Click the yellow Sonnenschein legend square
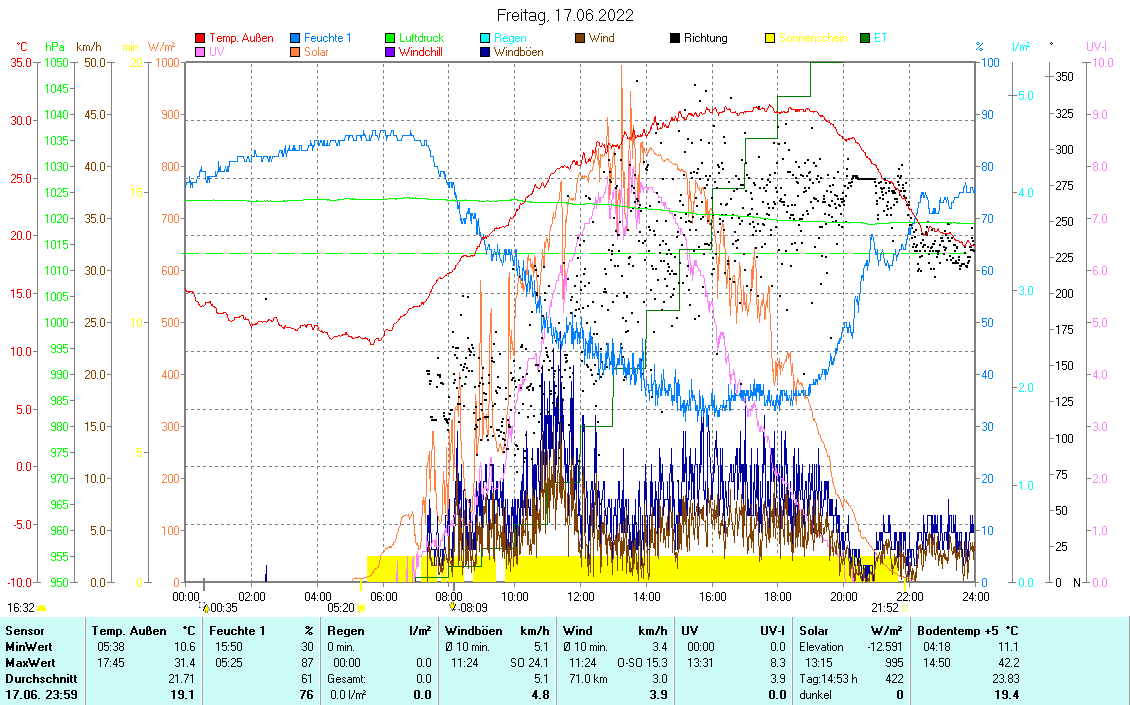Image resolution: width=1130 pixels, height=705 pixels. pyautogui.click(x=770, y=38)
